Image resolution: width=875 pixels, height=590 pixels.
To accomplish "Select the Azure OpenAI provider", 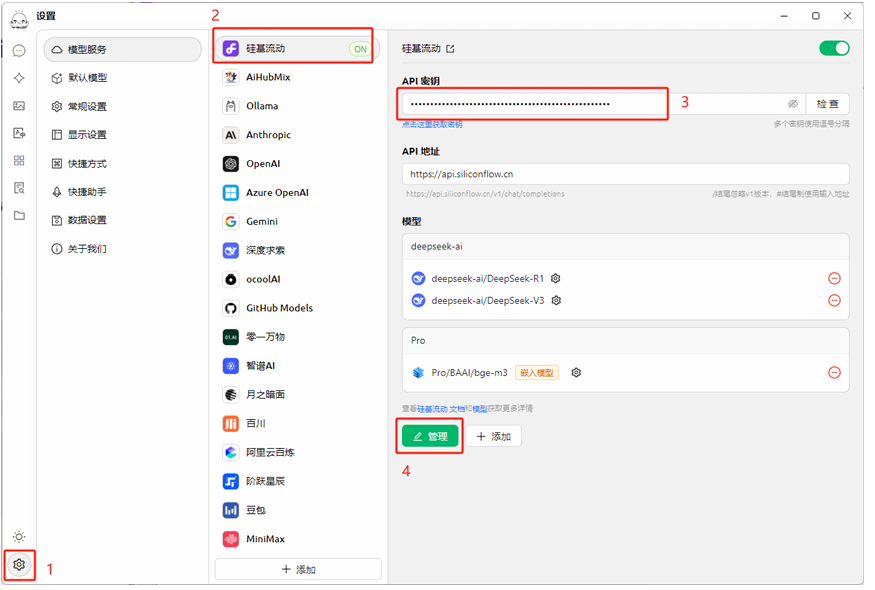I will [x=297, y=193].
